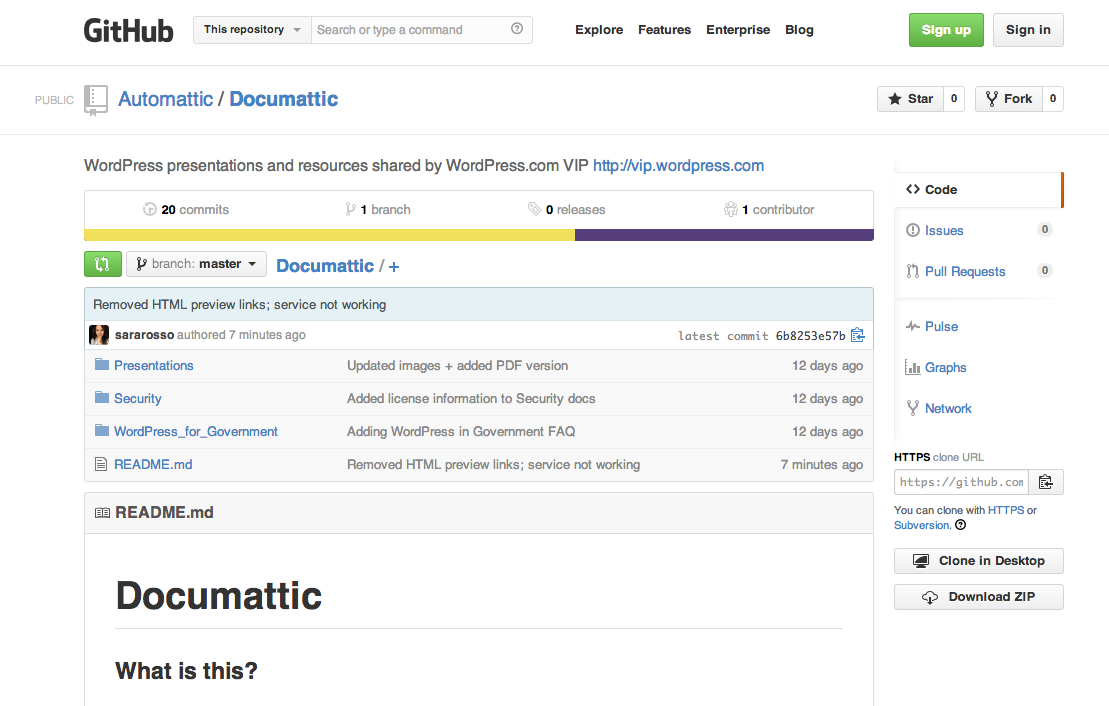Fork the Documattic repository
This screenshot has height=706, width=1109.
pos(1009,99)
